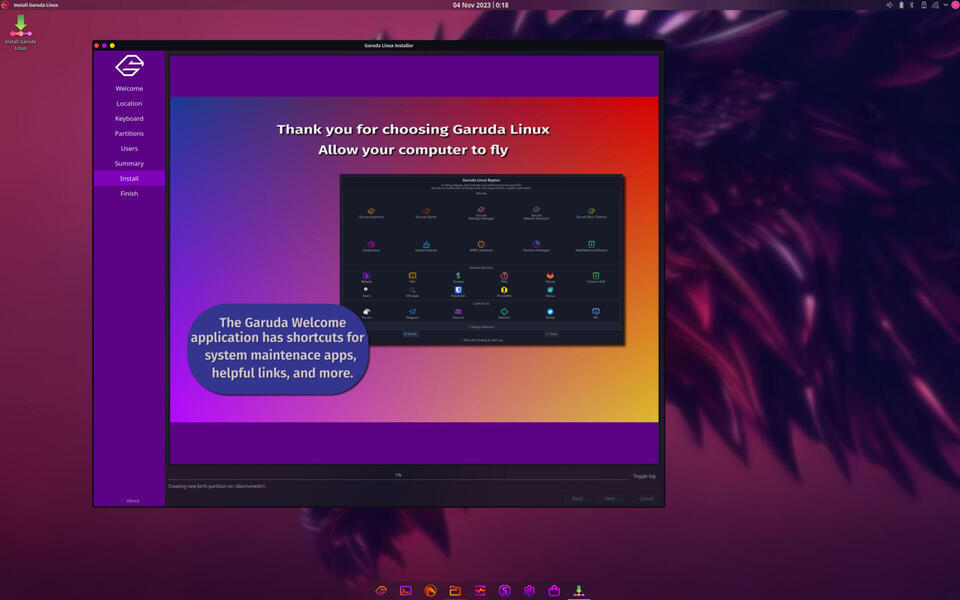Click the pink circular icon at panel end
The image size is (960, 600).
(x=955, y=5)
